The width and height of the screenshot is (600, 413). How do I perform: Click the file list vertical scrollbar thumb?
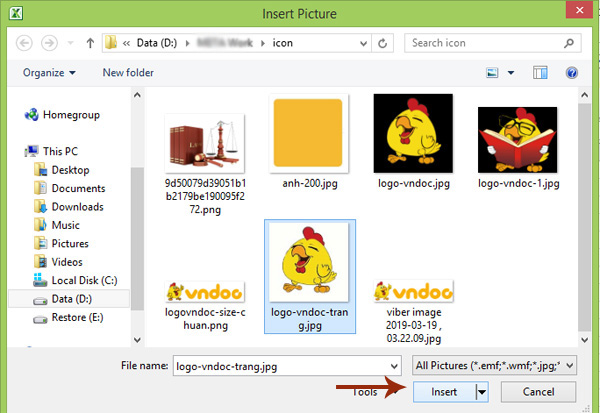[x=584, y=217]
